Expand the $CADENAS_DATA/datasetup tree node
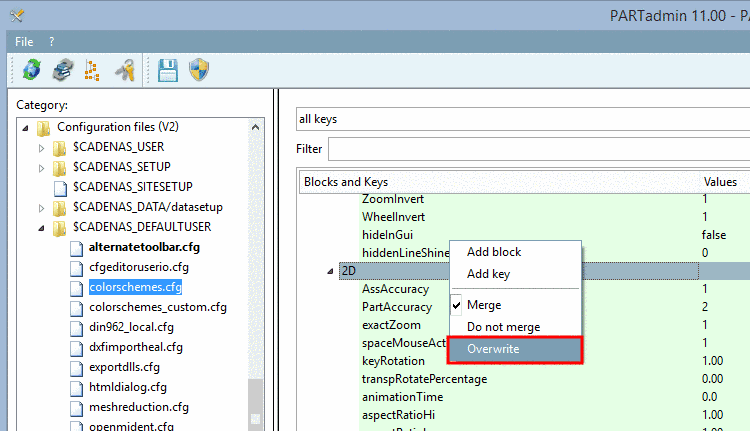Image resolution: width=750 pixels, height=431 pixels. coord(42,208)
